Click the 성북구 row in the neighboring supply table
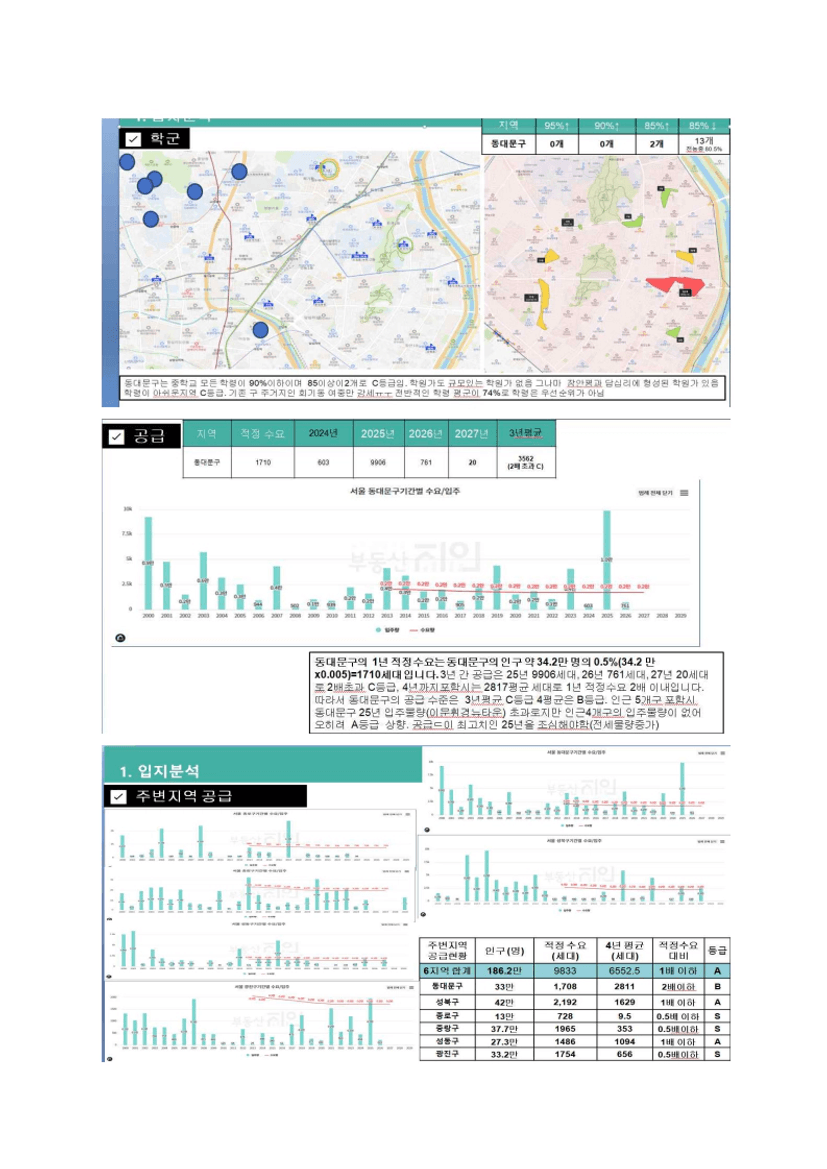The height and width of the screenshot is (1169, 827). click(x=574, y=1002)
